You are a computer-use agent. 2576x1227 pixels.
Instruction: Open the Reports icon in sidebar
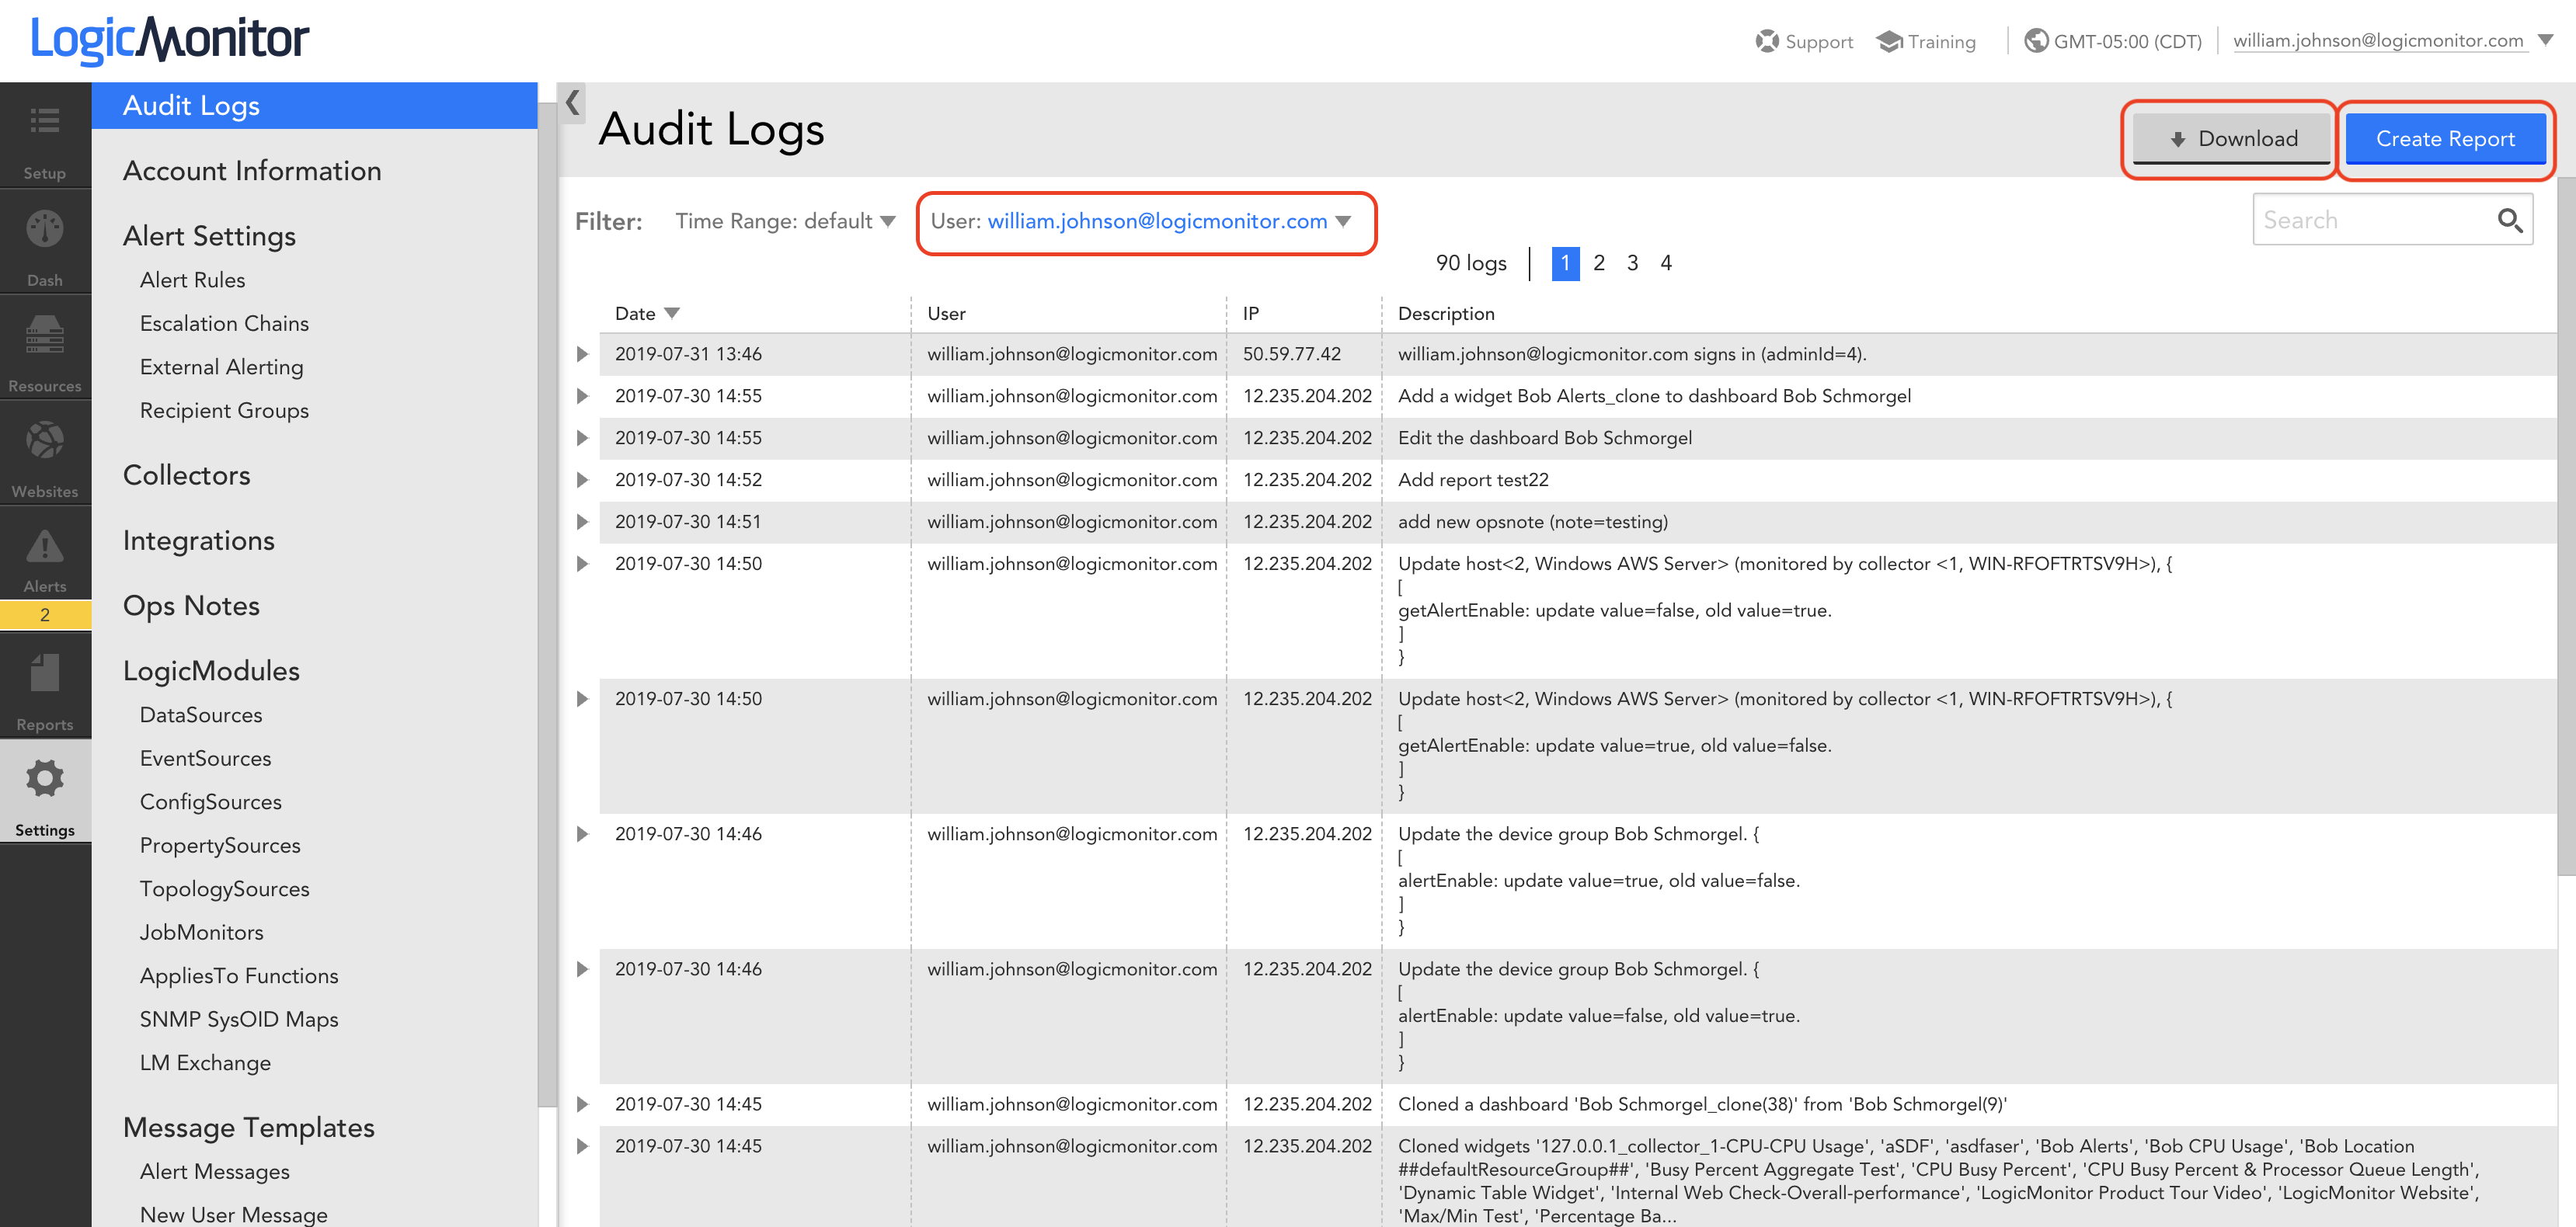click(x=45, y=673)
